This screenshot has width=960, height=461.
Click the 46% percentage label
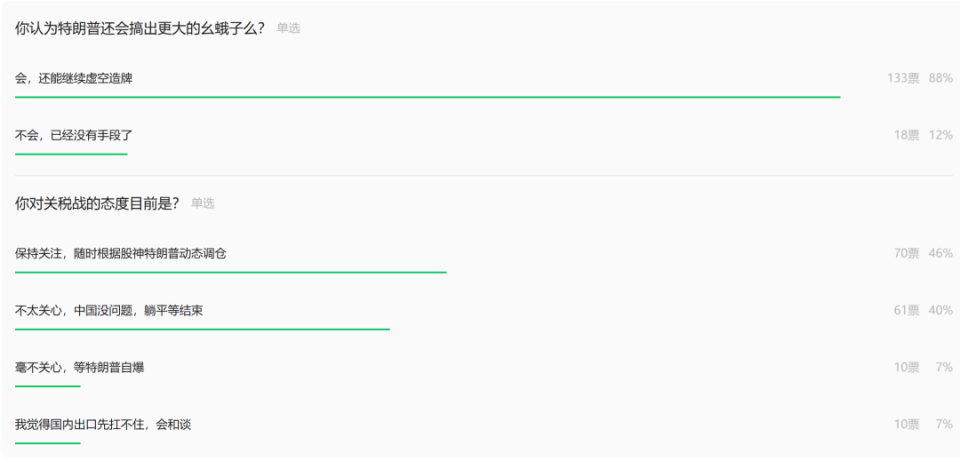[x=940, y=253]
